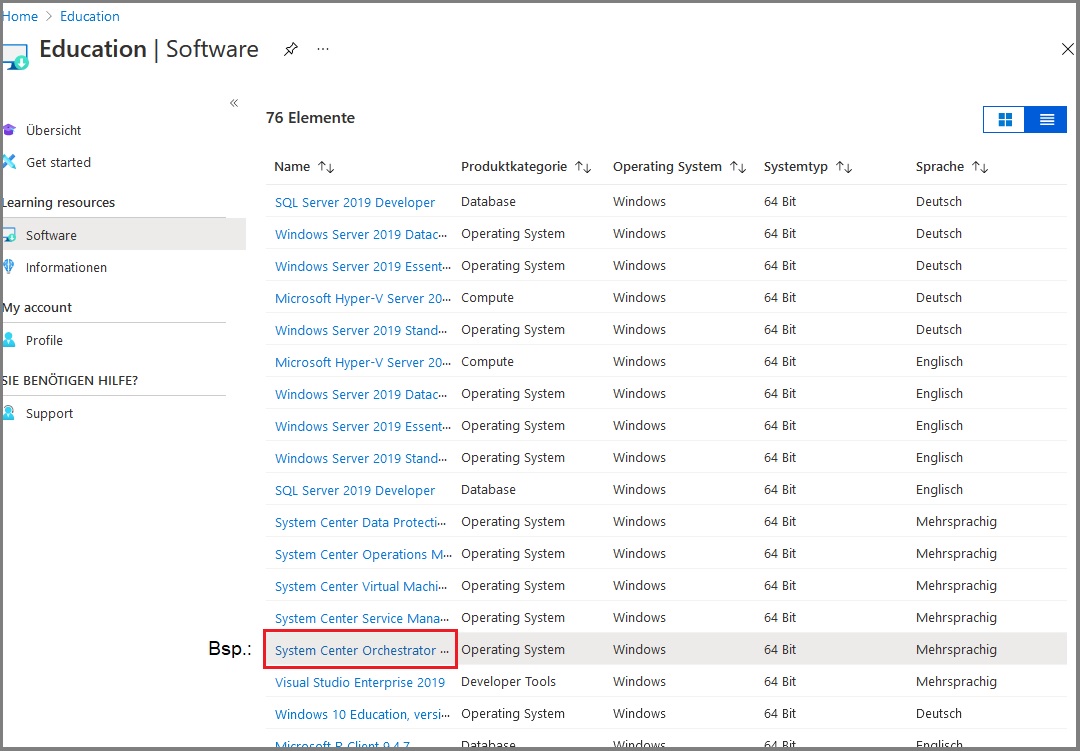Screen dimensions: 1080x751
Task: Open Education breadcrumb link
Action: point(89,16)
